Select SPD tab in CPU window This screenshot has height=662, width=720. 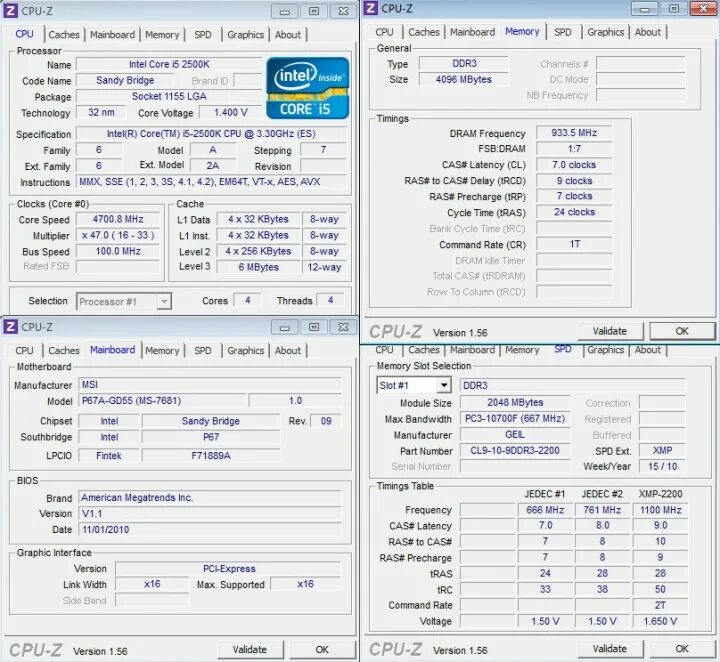click(x=202, y=35)
